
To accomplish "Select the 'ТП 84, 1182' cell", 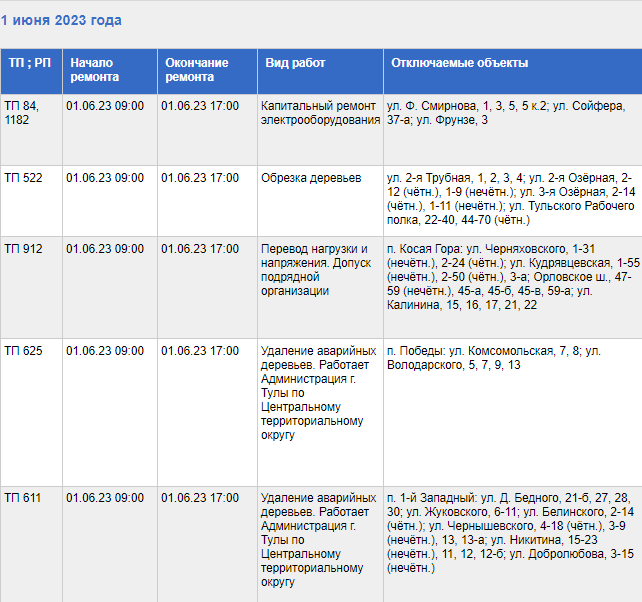I will click(32, 130).
